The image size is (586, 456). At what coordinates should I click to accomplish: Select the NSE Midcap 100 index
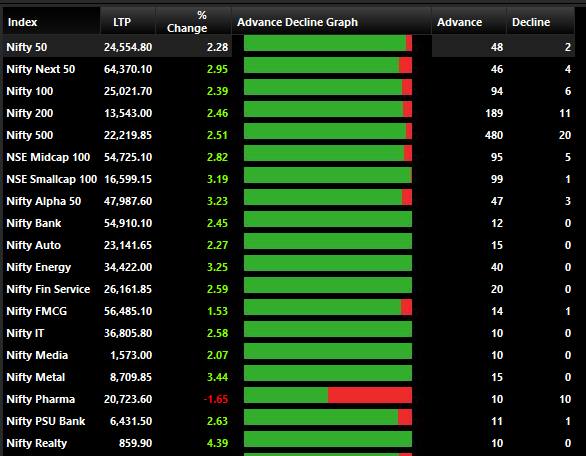[x=48, y=157]
